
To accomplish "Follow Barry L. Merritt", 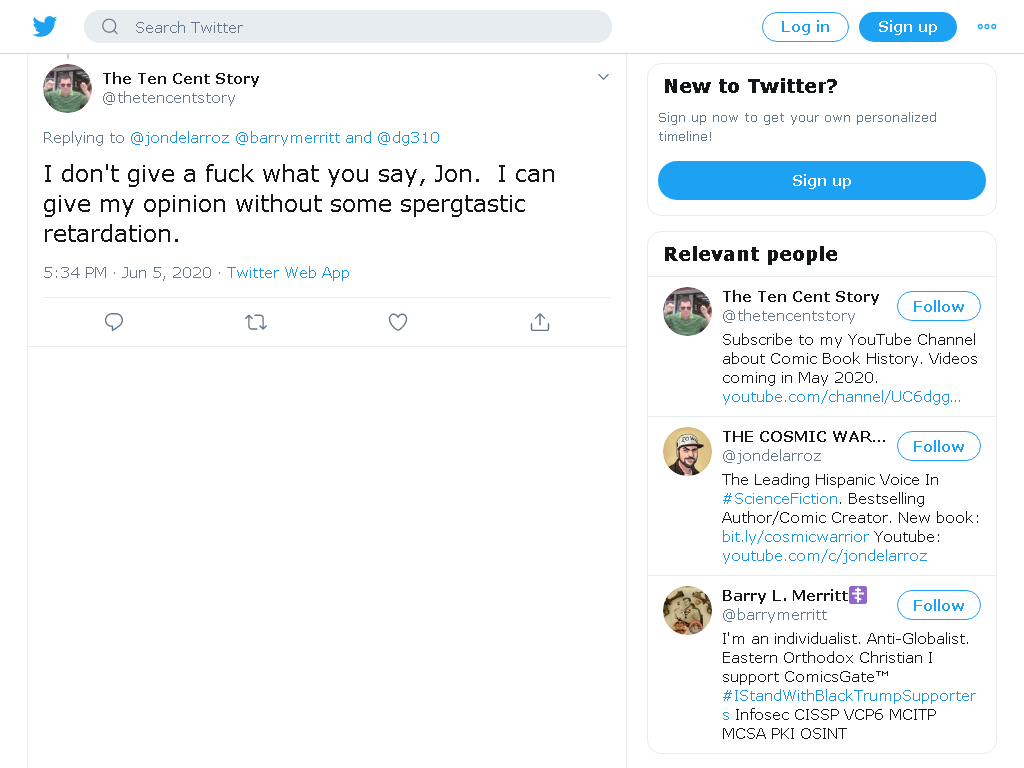I will pyautogui.click(x=938, y=605).
